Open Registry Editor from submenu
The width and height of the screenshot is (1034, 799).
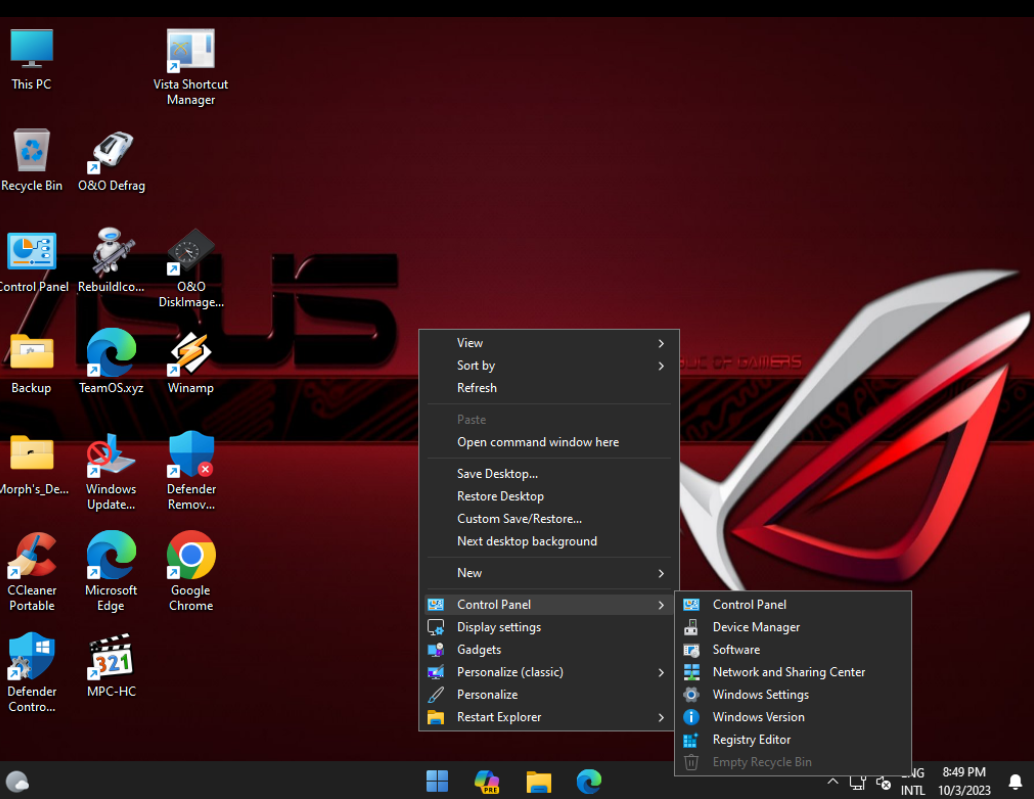(793, 740)
